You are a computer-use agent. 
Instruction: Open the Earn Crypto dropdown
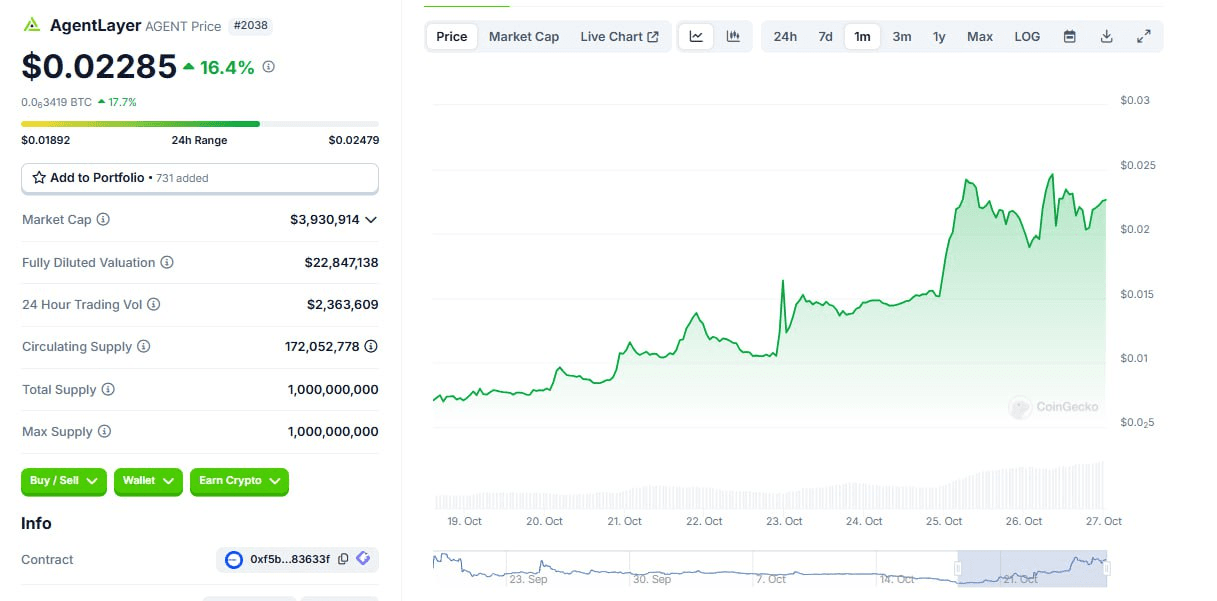(239, 481)
